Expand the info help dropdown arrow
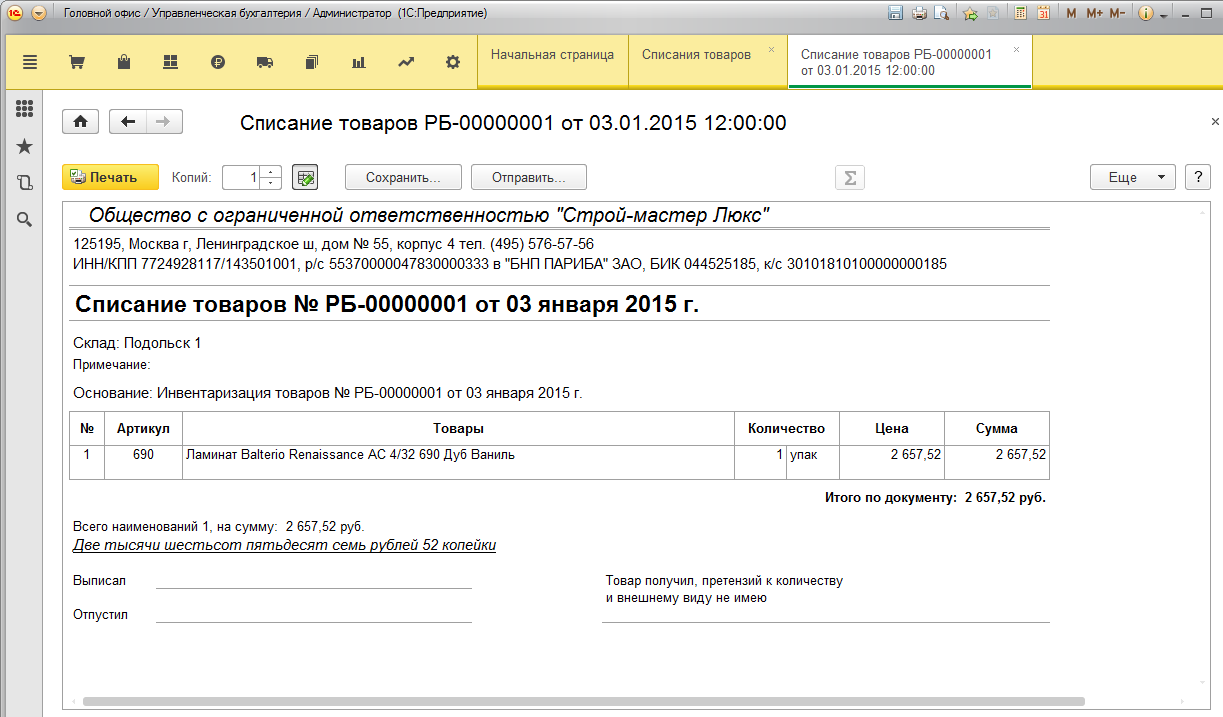Screen dimensions: 1223x717 (x=1164, y=15)
